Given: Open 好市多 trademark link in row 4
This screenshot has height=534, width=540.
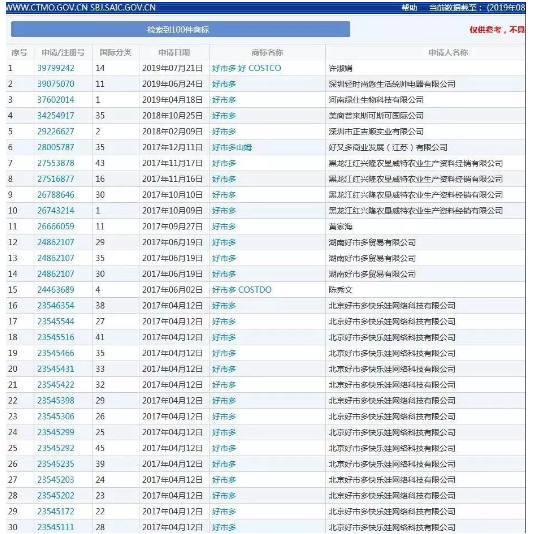Looking at the screenshot, I should tap(224, 116).
